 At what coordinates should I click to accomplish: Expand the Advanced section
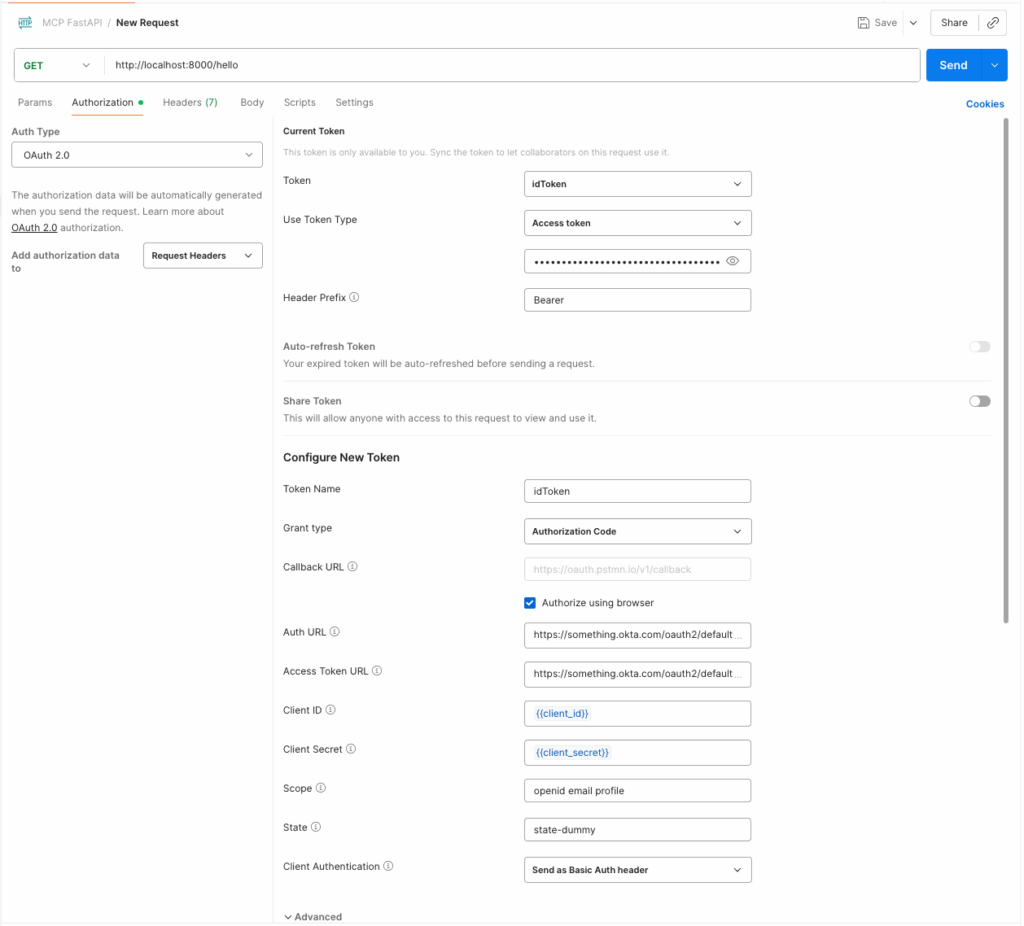pyautogui.click(x=313, y=916)
